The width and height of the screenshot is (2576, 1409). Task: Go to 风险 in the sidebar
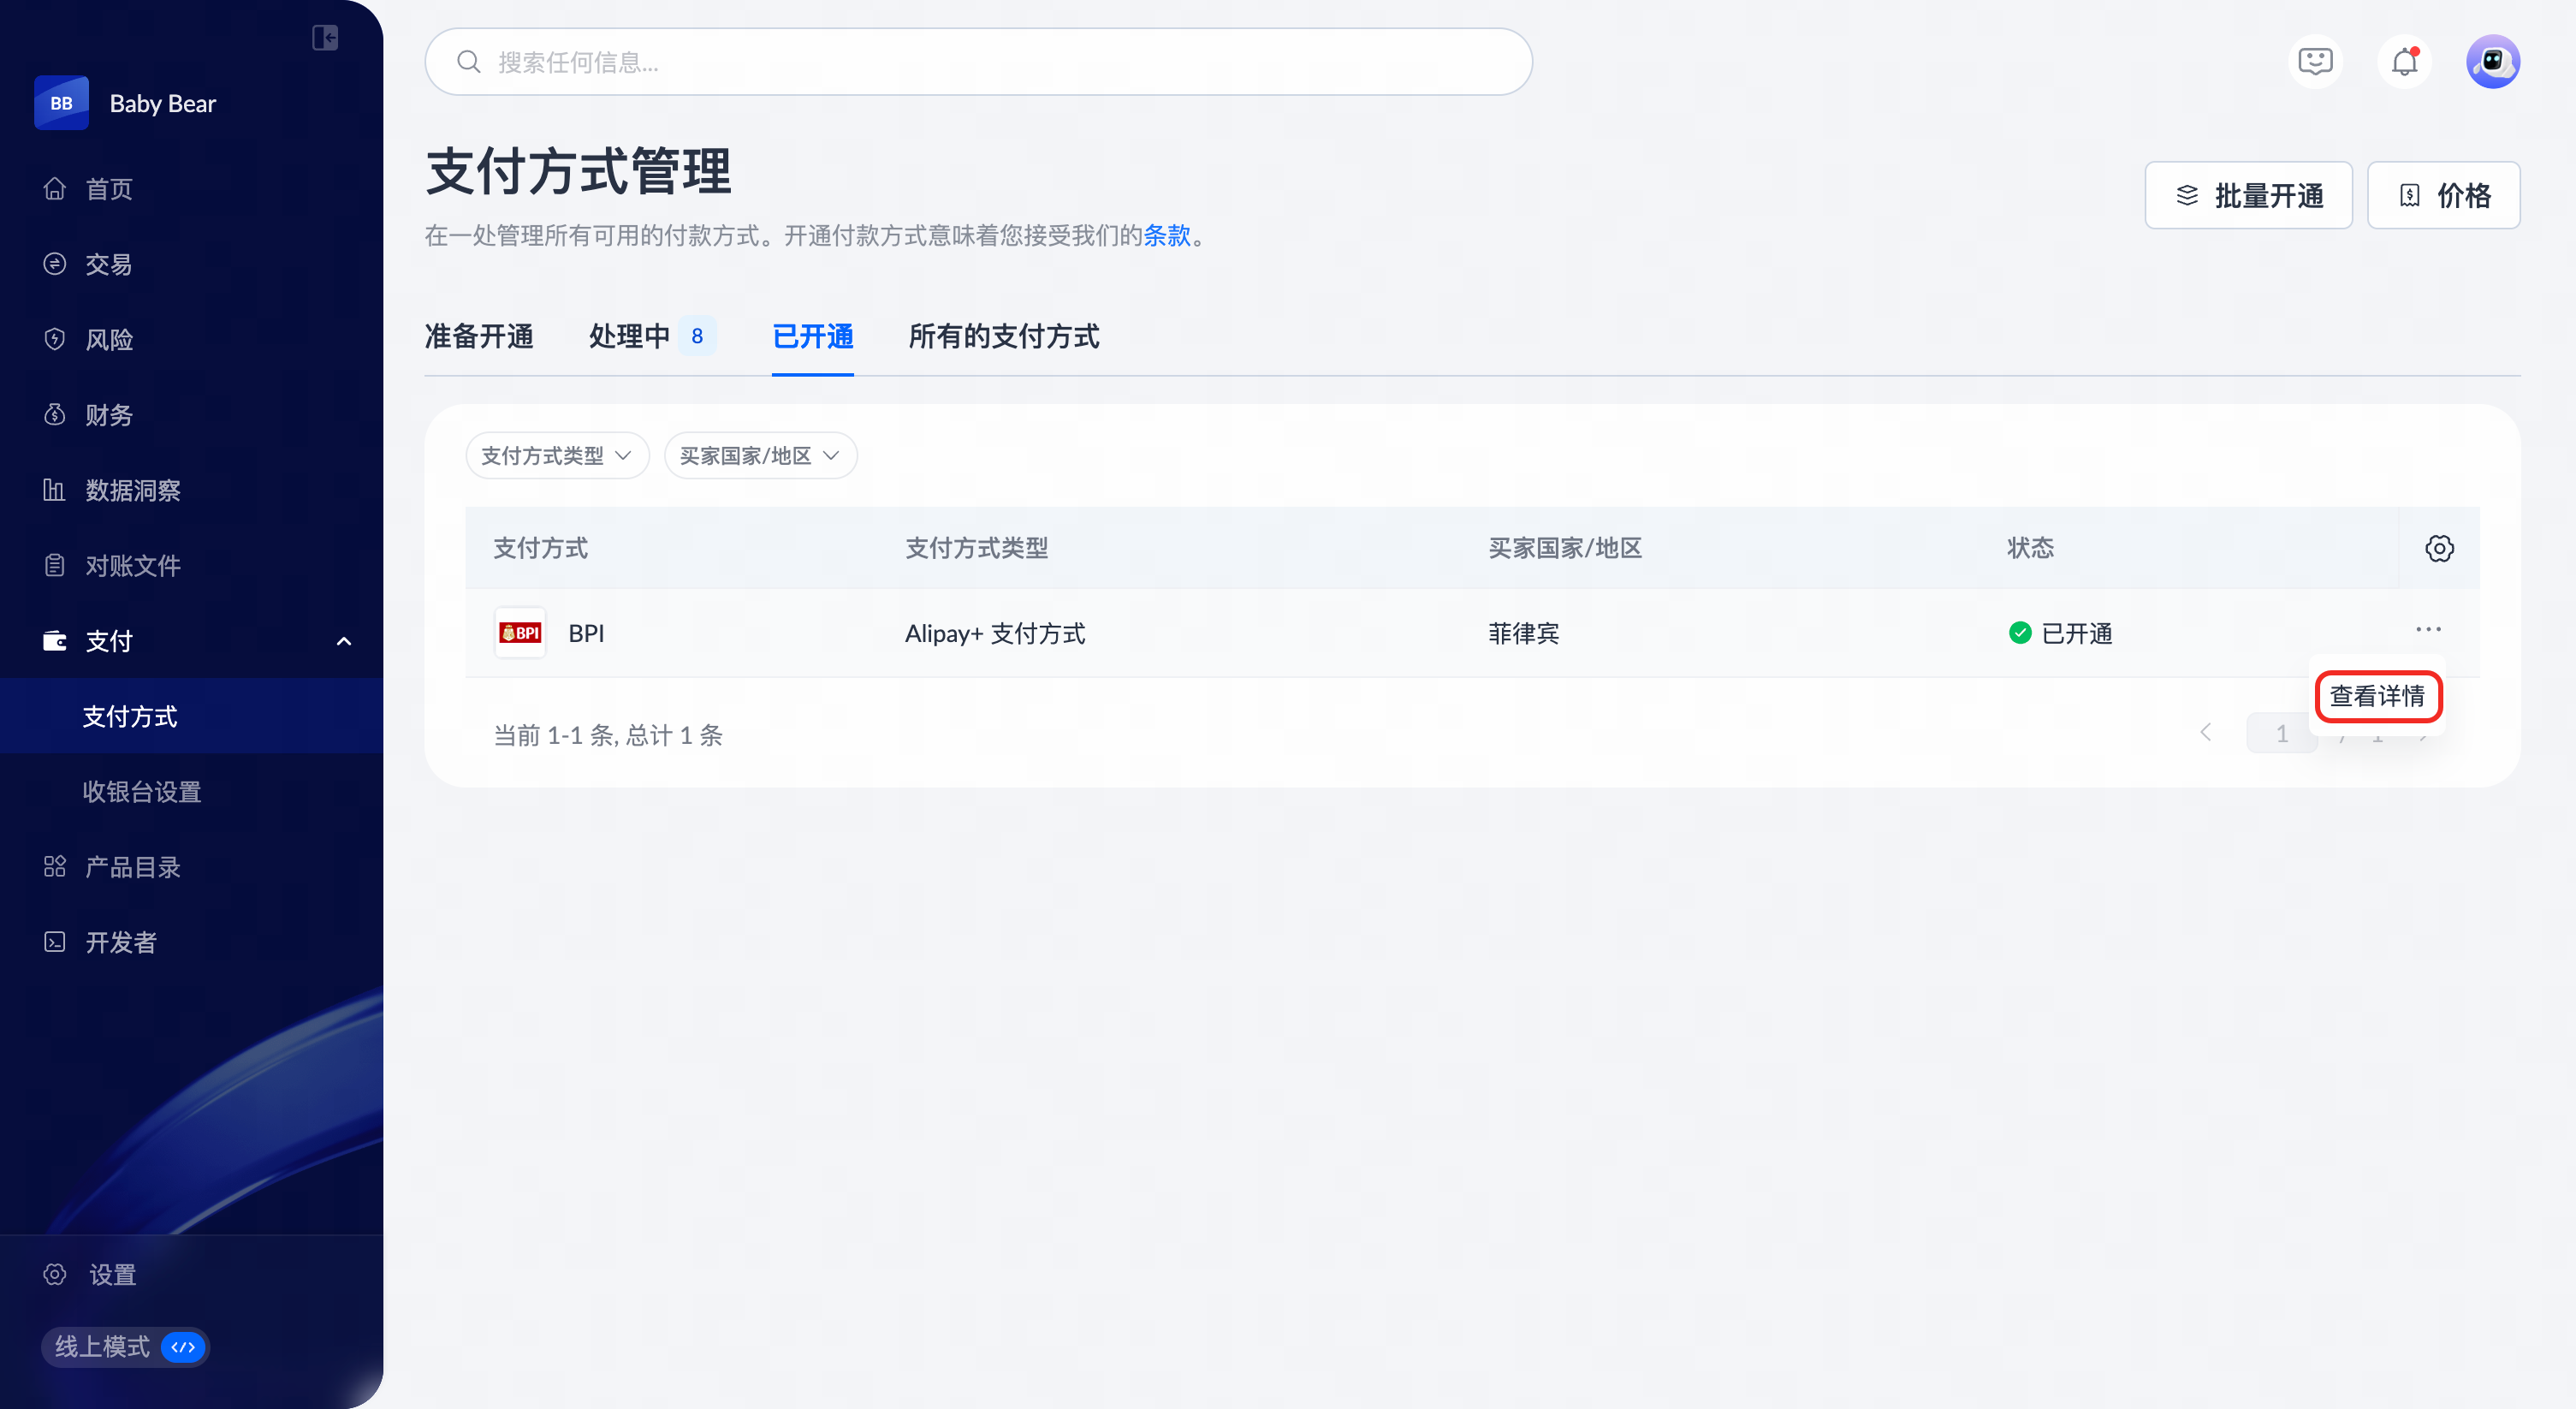[x=109, y=340]
